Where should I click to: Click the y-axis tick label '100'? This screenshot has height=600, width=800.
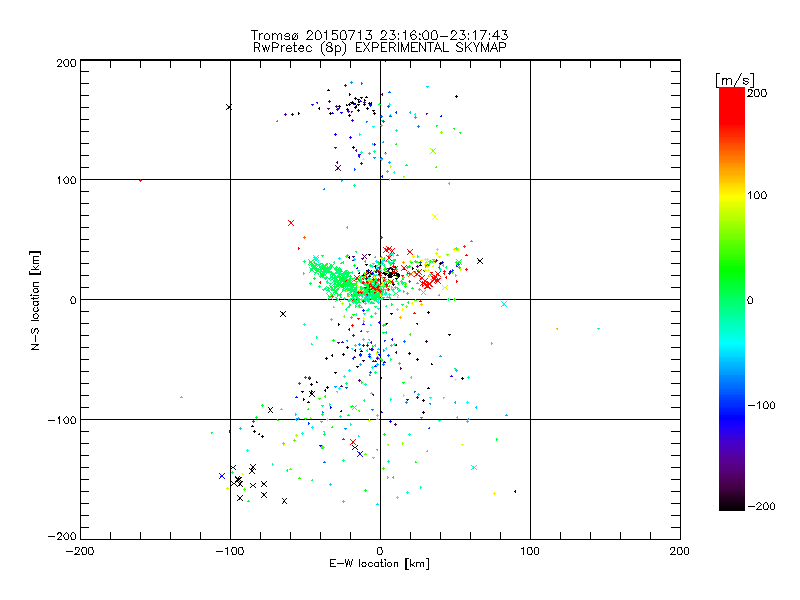66,180
